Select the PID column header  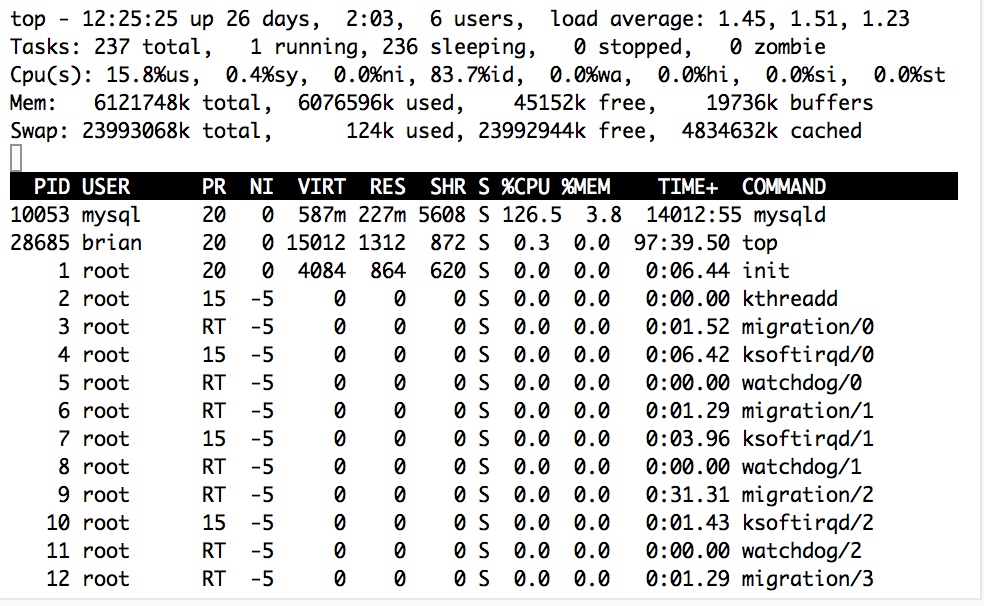(52, 187)
